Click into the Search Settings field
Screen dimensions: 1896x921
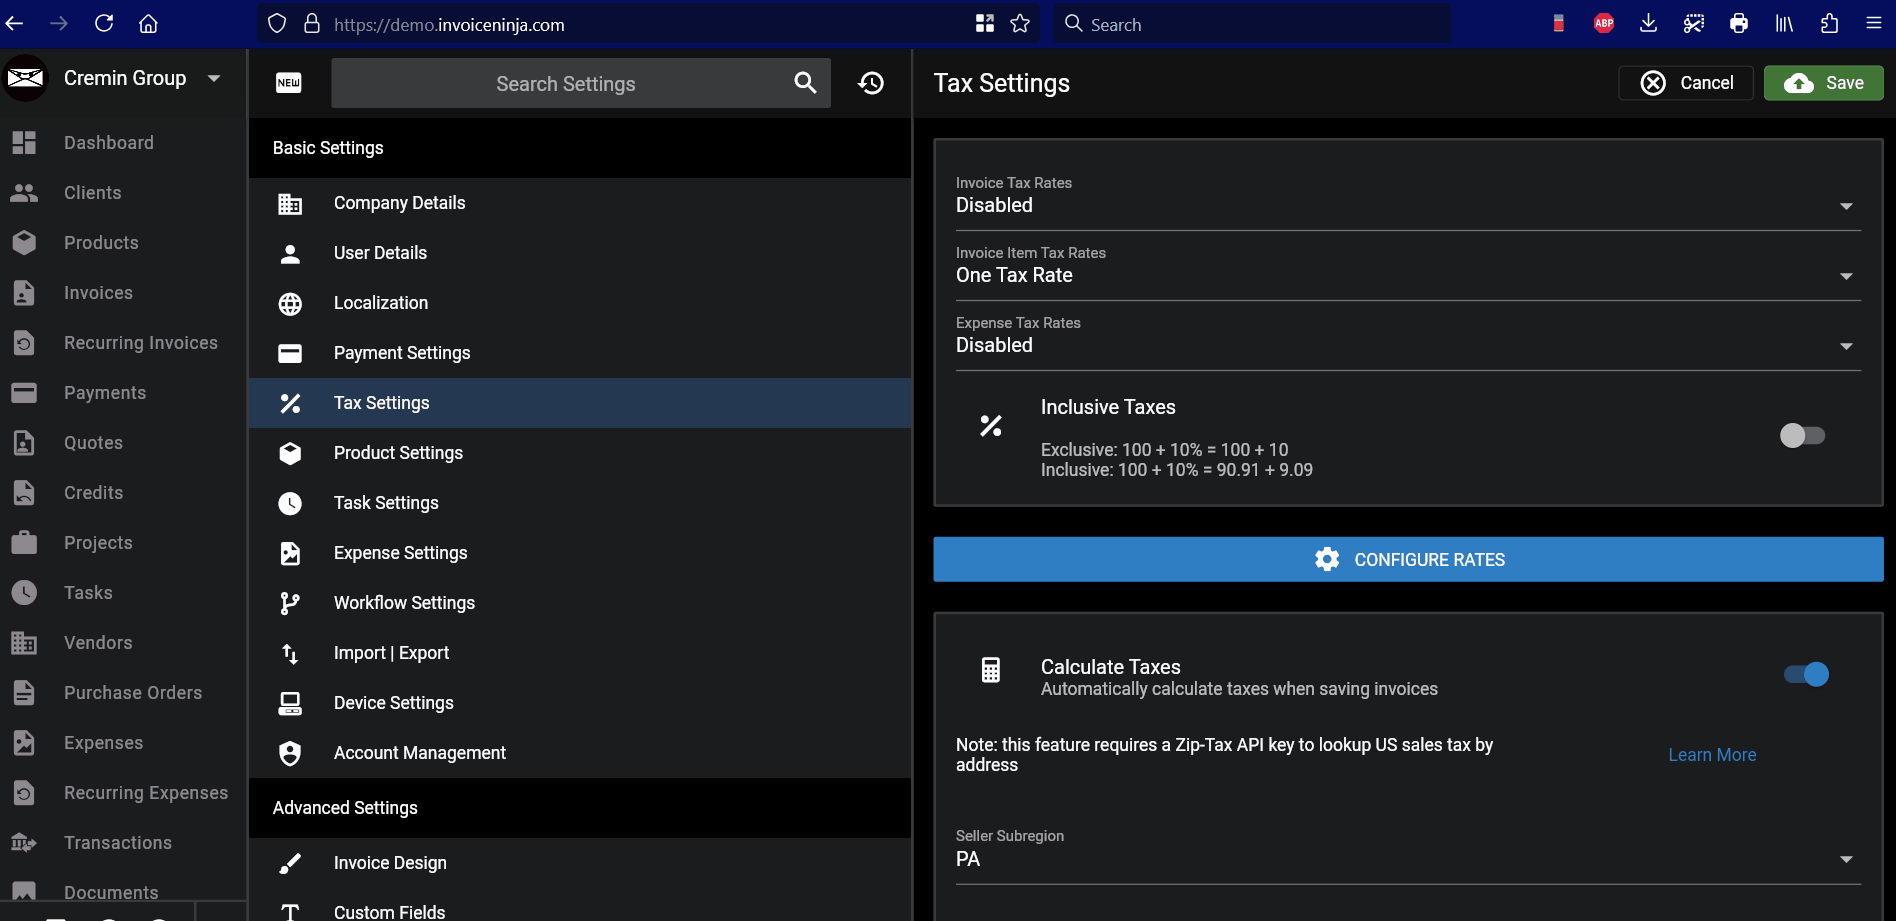(565, 84)
